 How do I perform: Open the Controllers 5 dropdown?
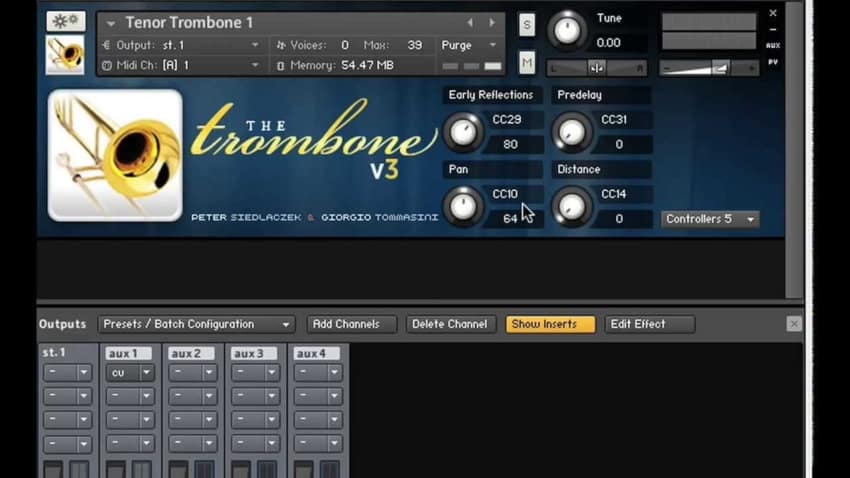pyautogui.click(x=710, y=219)
